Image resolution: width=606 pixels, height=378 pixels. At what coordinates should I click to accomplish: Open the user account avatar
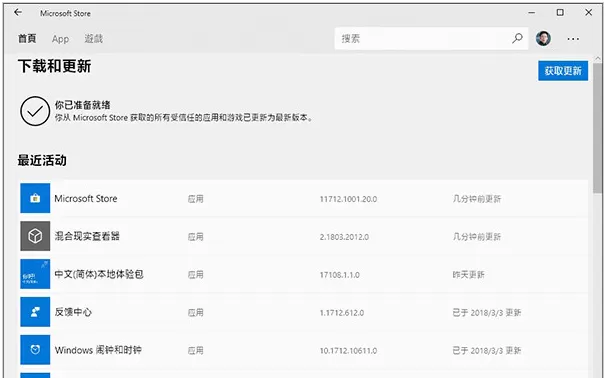pos(543,38)
